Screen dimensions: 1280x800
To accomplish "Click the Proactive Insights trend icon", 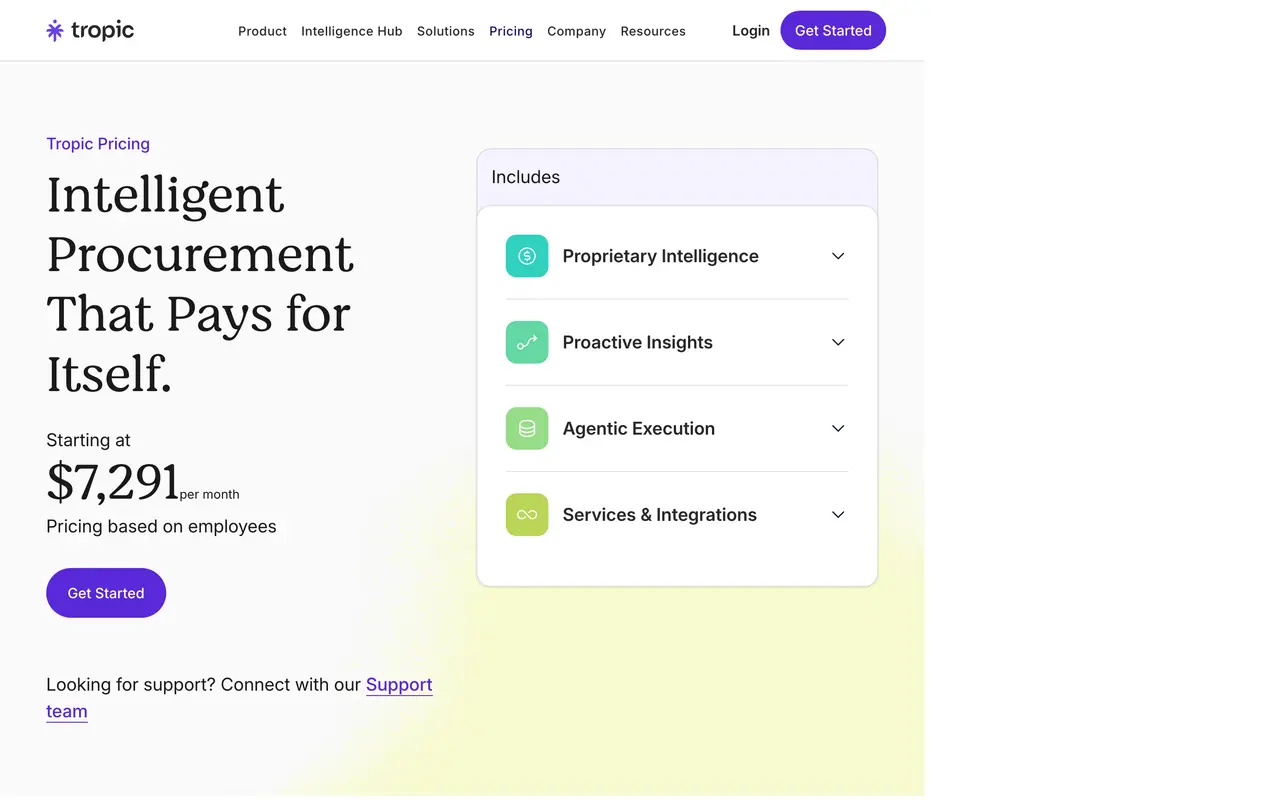I will point(527,342).
